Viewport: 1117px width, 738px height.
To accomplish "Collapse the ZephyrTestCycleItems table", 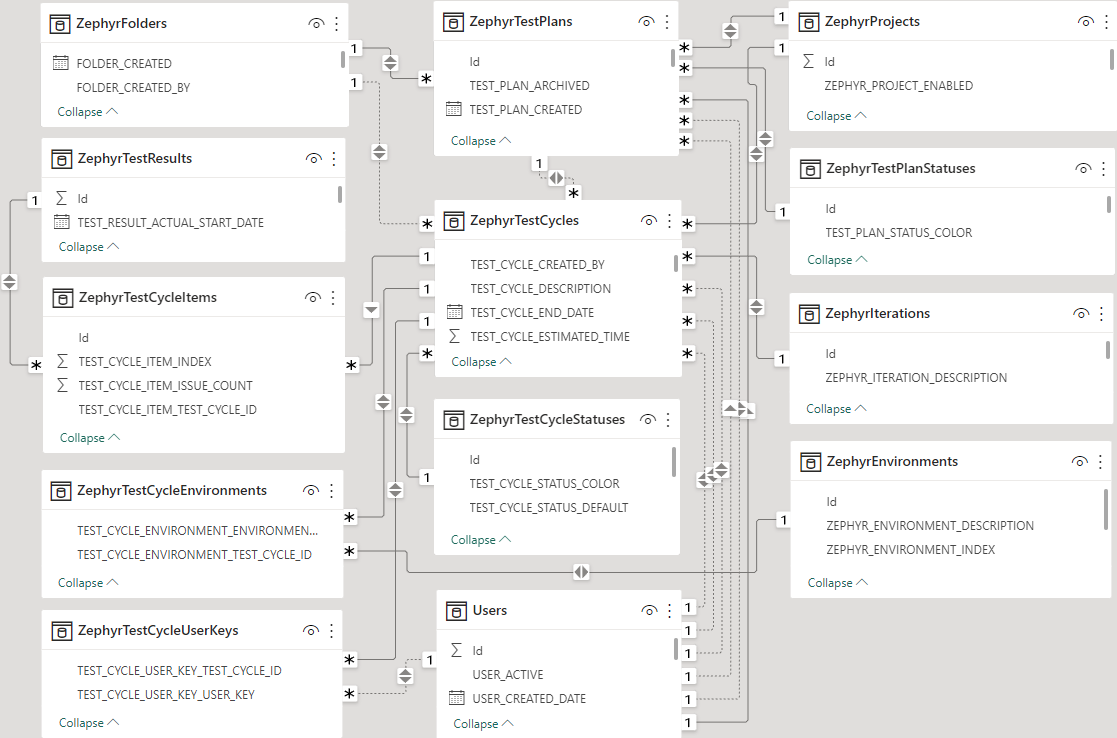I will click(89, 437).
